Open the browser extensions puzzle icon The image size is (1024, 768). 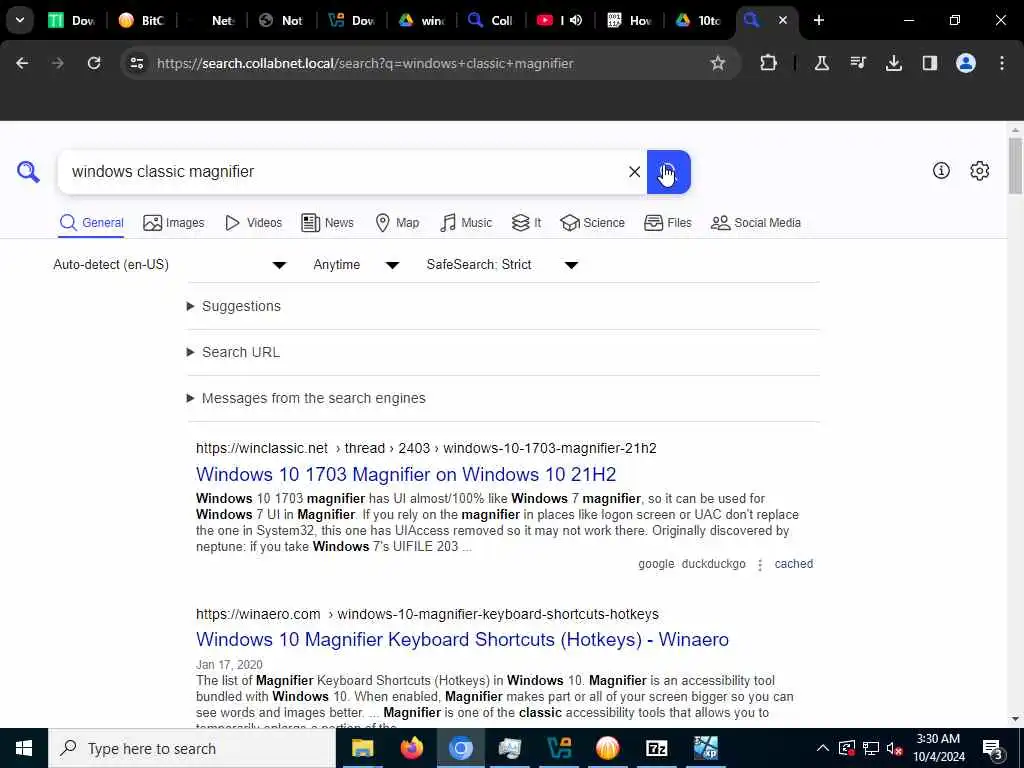(769, 63)
